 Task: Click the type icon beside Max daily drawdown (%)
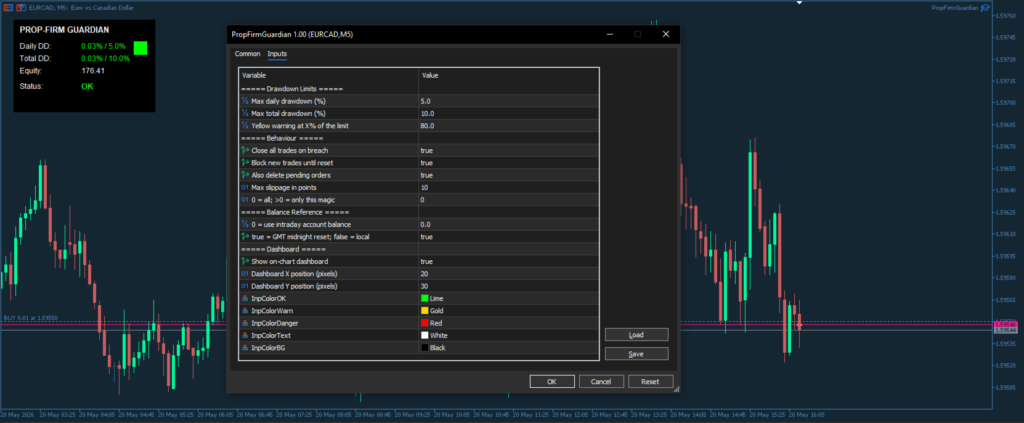pyautogui.click(x=245, y=101)
